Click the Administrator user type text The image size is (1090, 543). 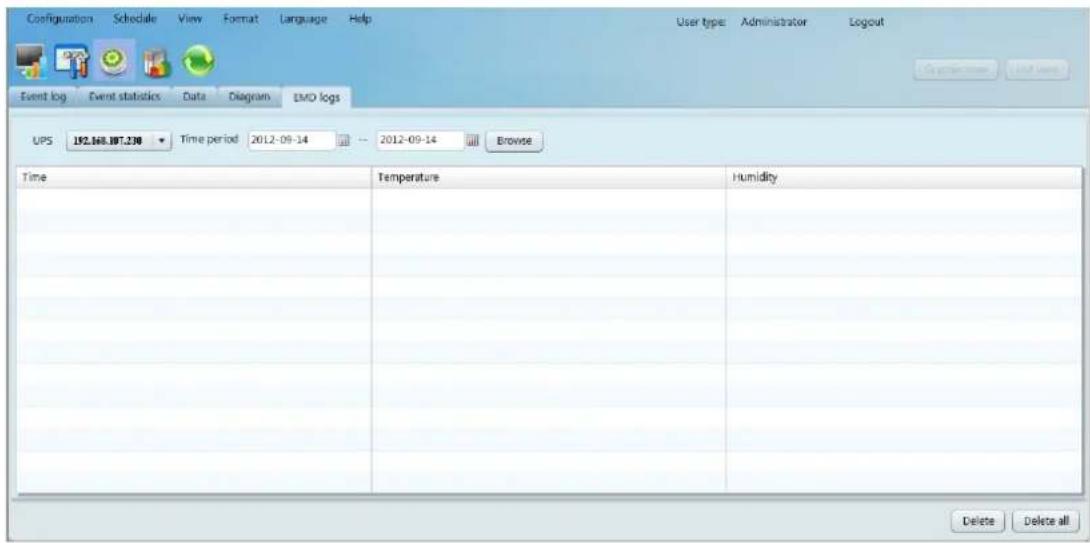[774, 22]
